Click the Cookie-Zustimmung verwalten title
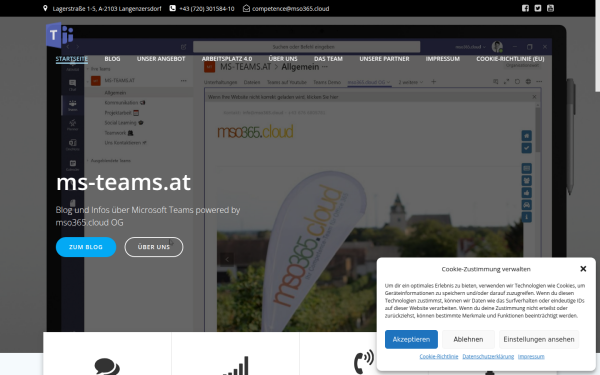 coord(486,269)
